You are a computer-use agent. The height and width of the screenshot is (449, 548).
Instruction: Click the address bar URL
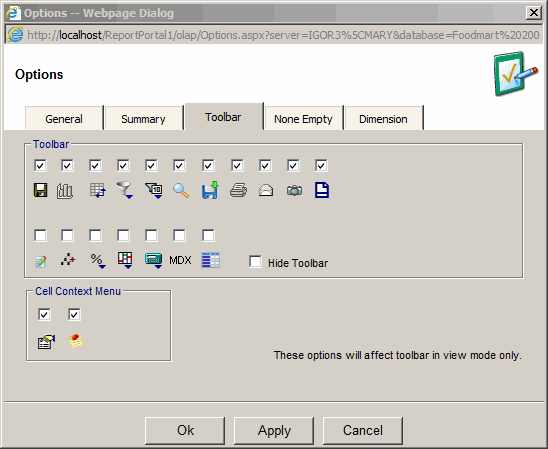point(283,35)
